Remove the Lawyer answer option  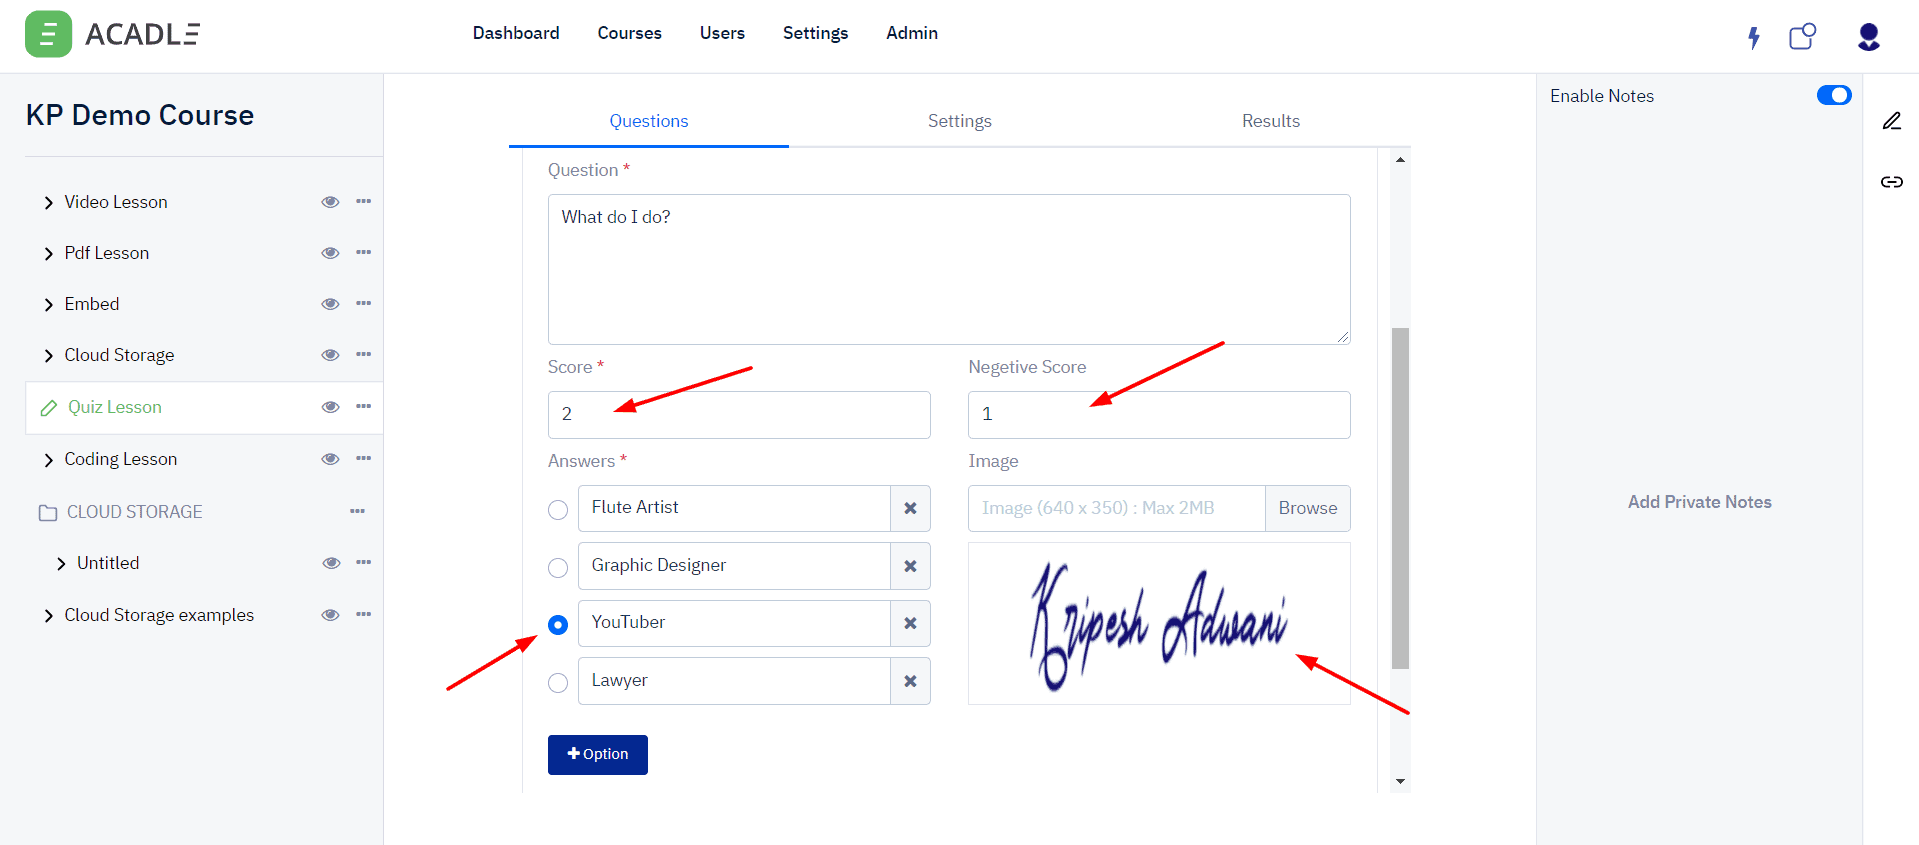(910, 681)
